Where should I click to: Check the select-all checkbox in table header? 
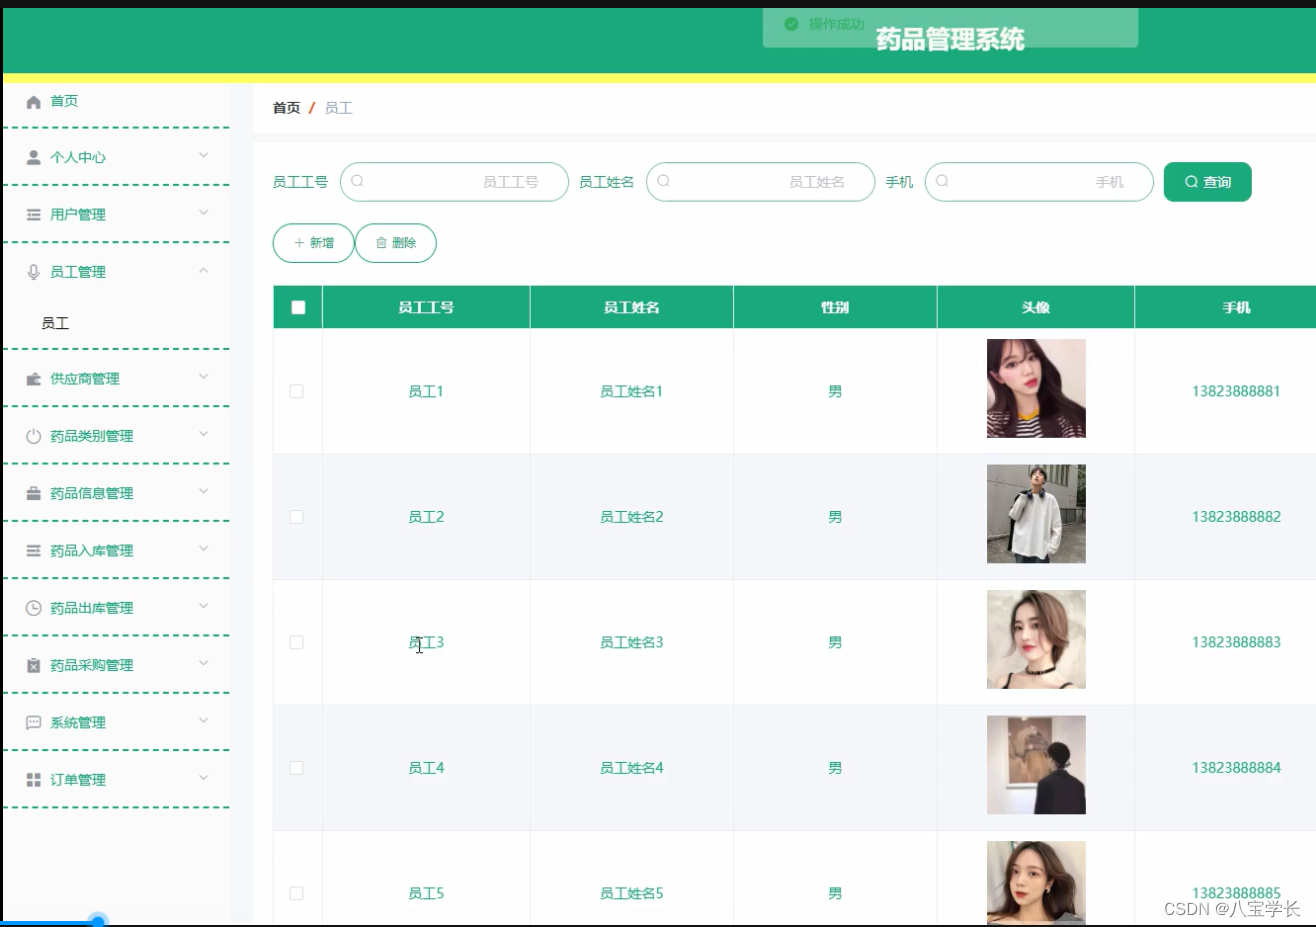click(297, 307)
